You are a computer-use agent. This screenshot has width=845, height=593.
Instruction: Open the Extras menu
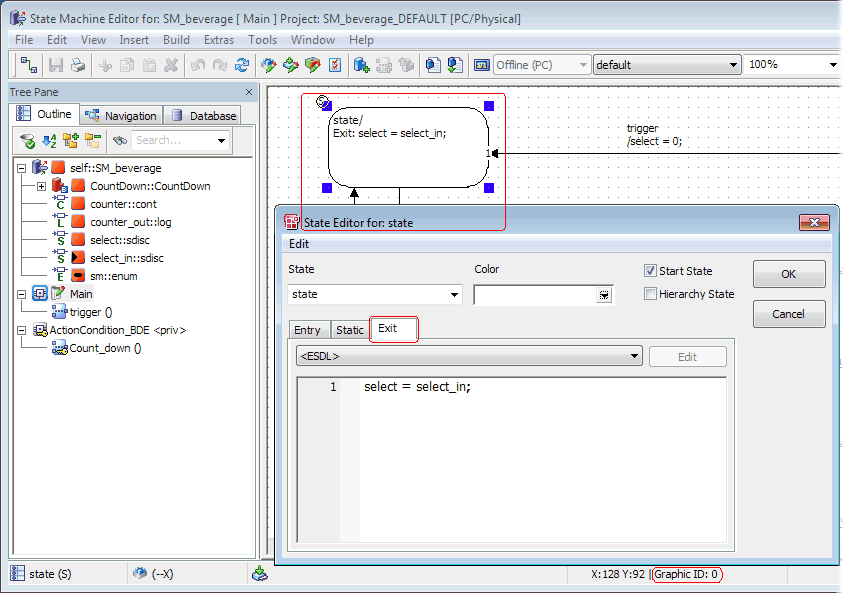pos(219,40)
